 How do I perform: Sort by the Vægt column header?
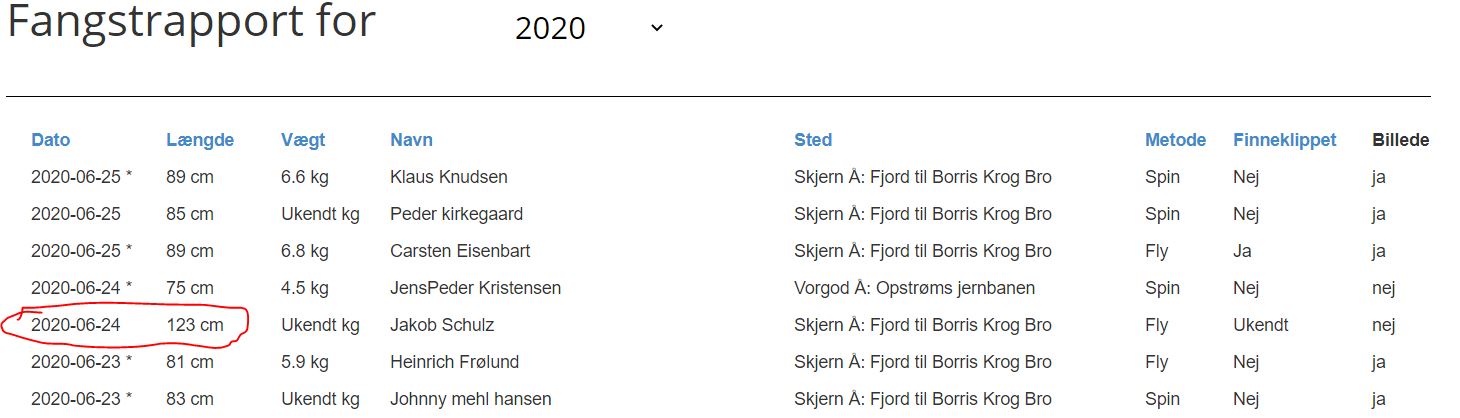pyautogui.click(x=303, y=140)
